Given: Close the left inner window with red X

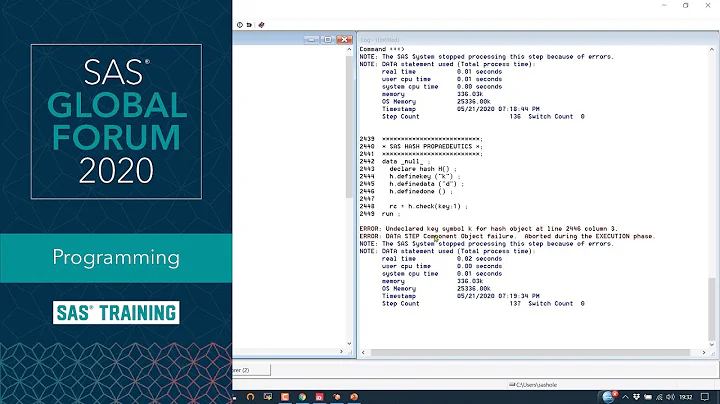Looking at the screenshot, I should [344, 40].
